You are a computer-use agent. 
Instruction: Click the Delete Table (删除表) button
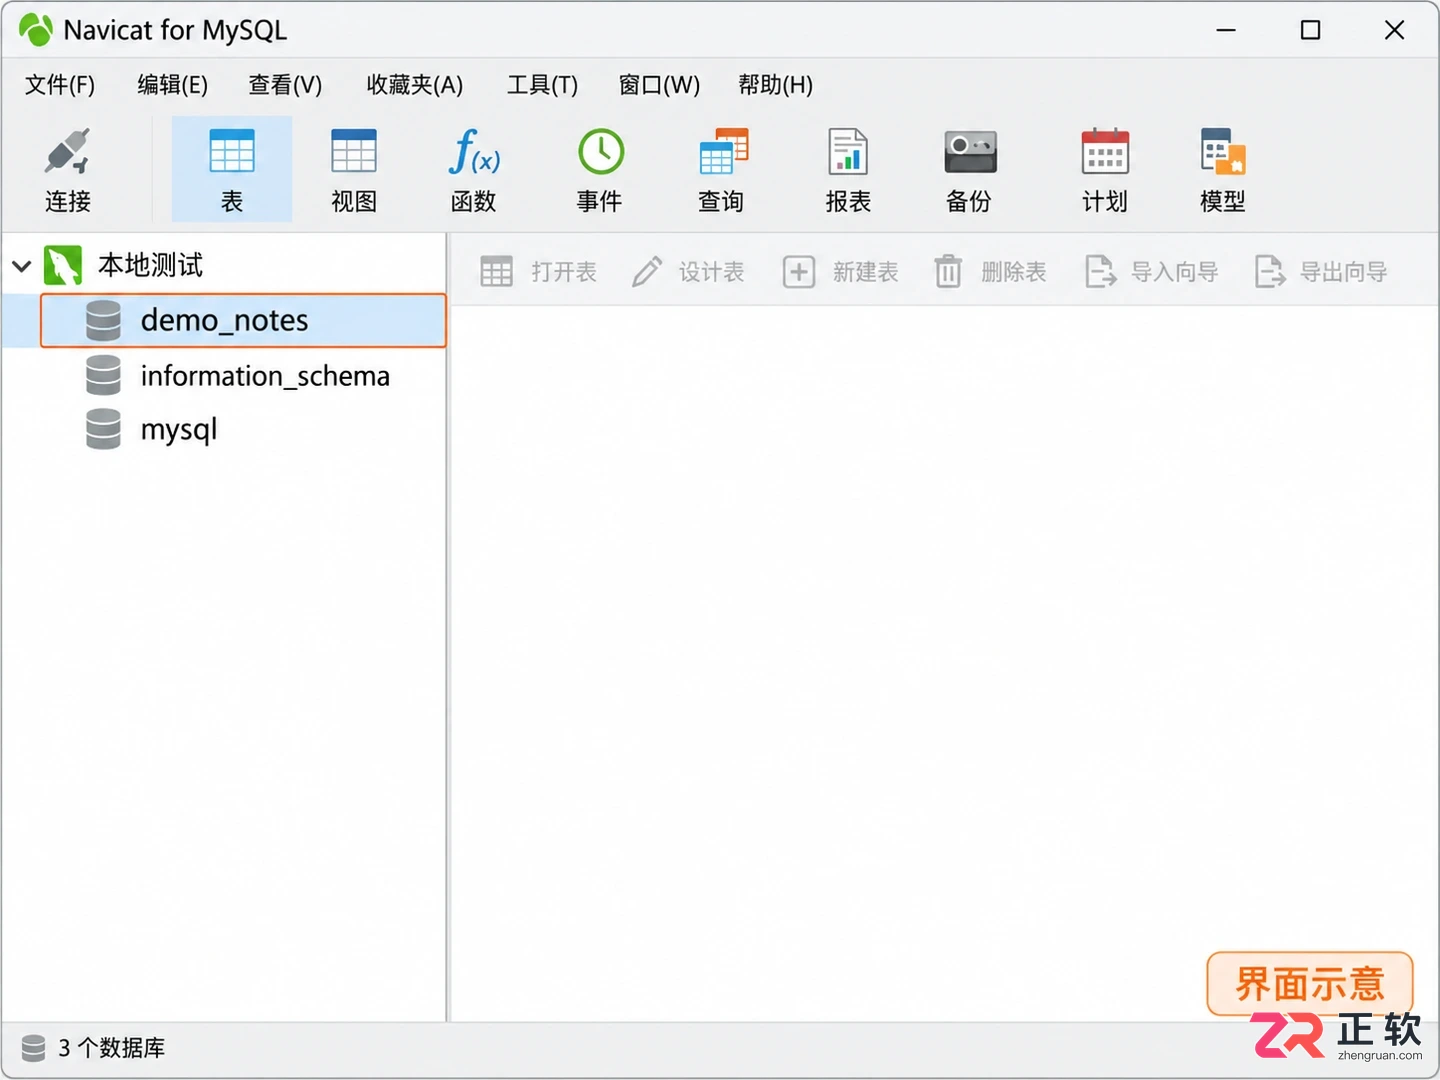990,272
